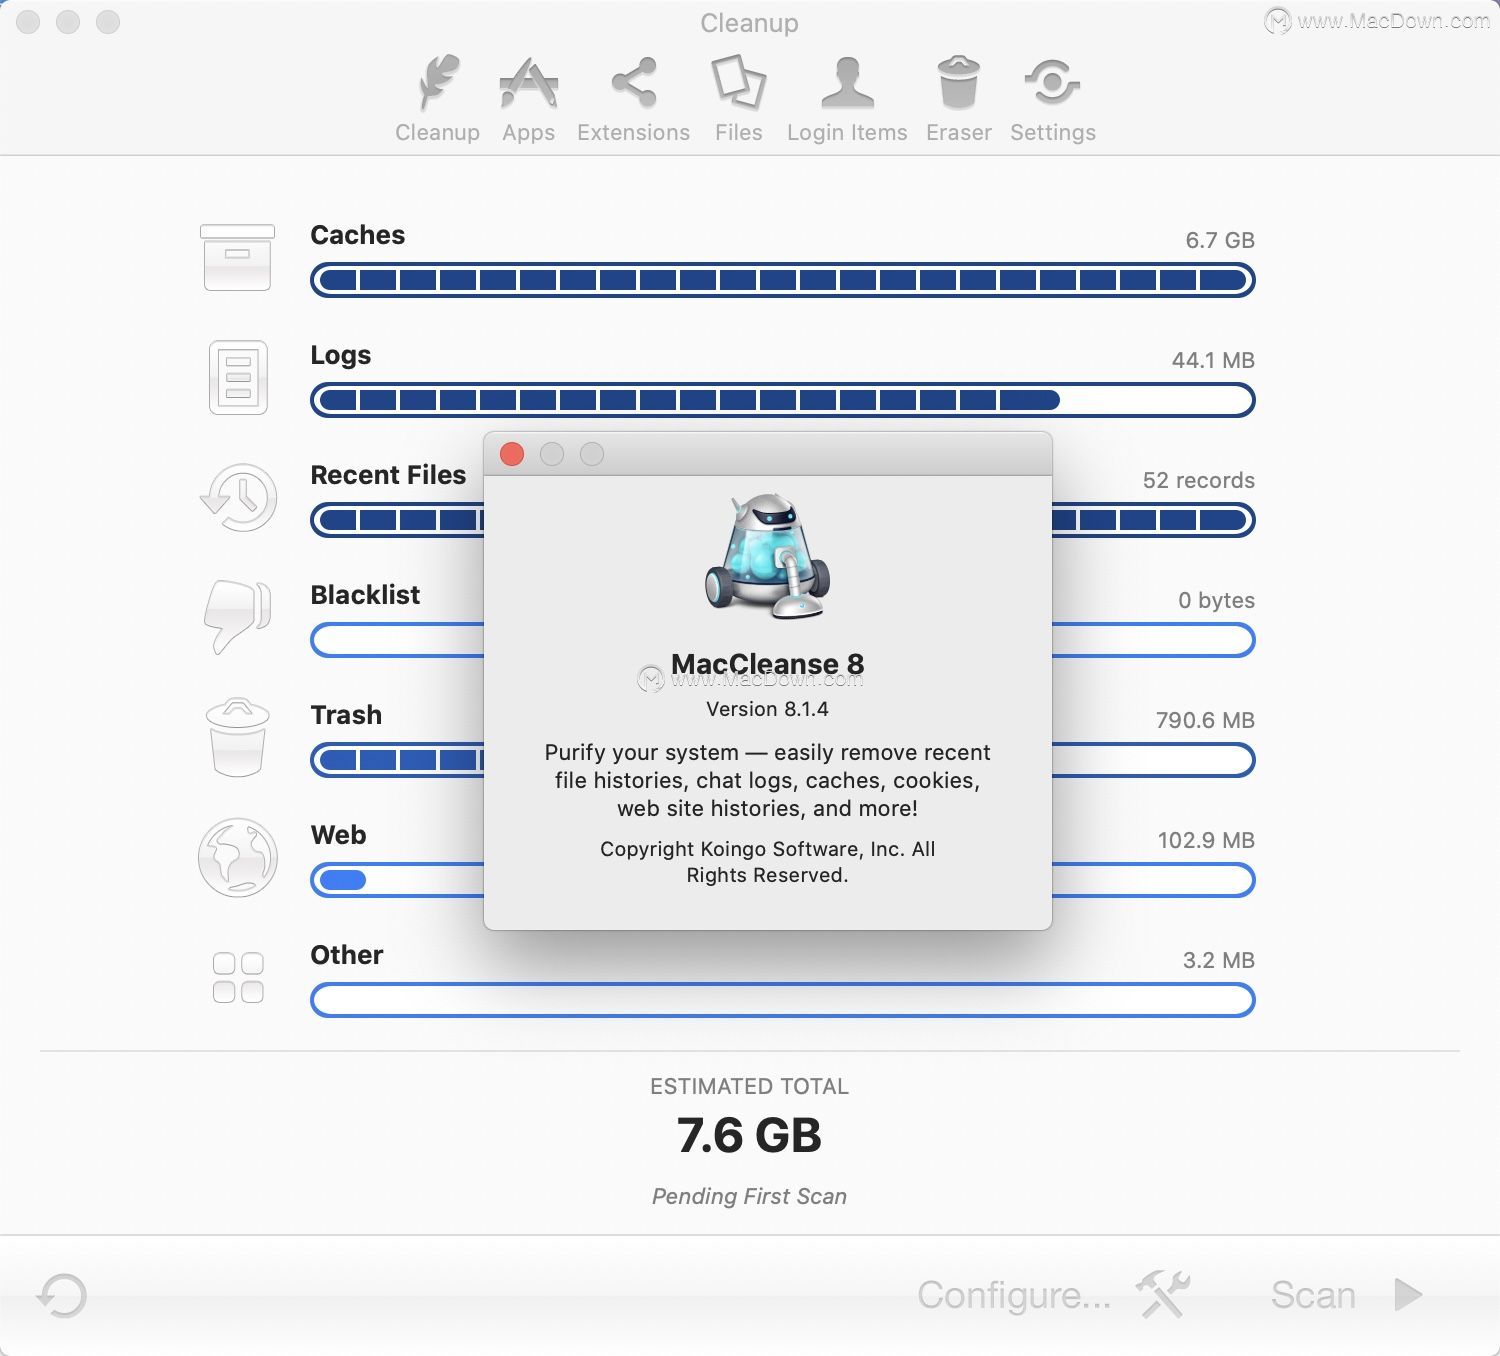Click the Configure... button text
Viewport: 1500px width, 1356px height.
[1014, 1295]
